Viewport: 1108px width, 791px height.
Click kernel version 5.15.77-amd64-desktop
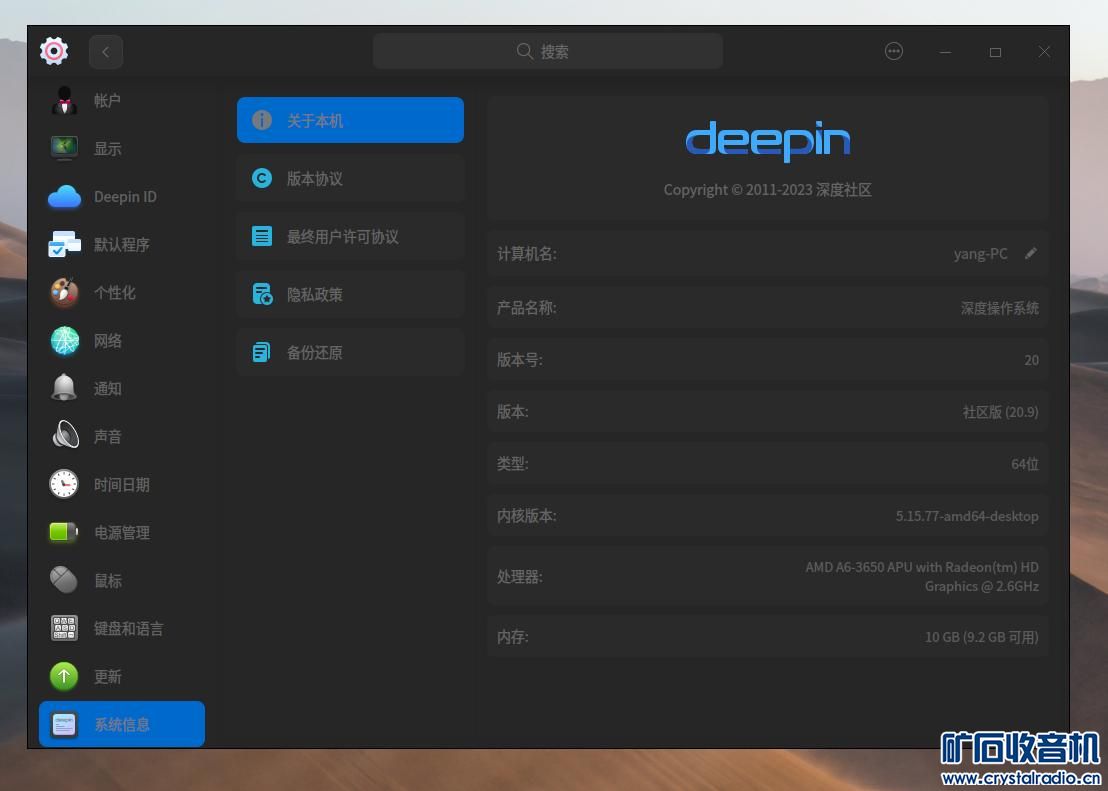[x=967, y=516]
